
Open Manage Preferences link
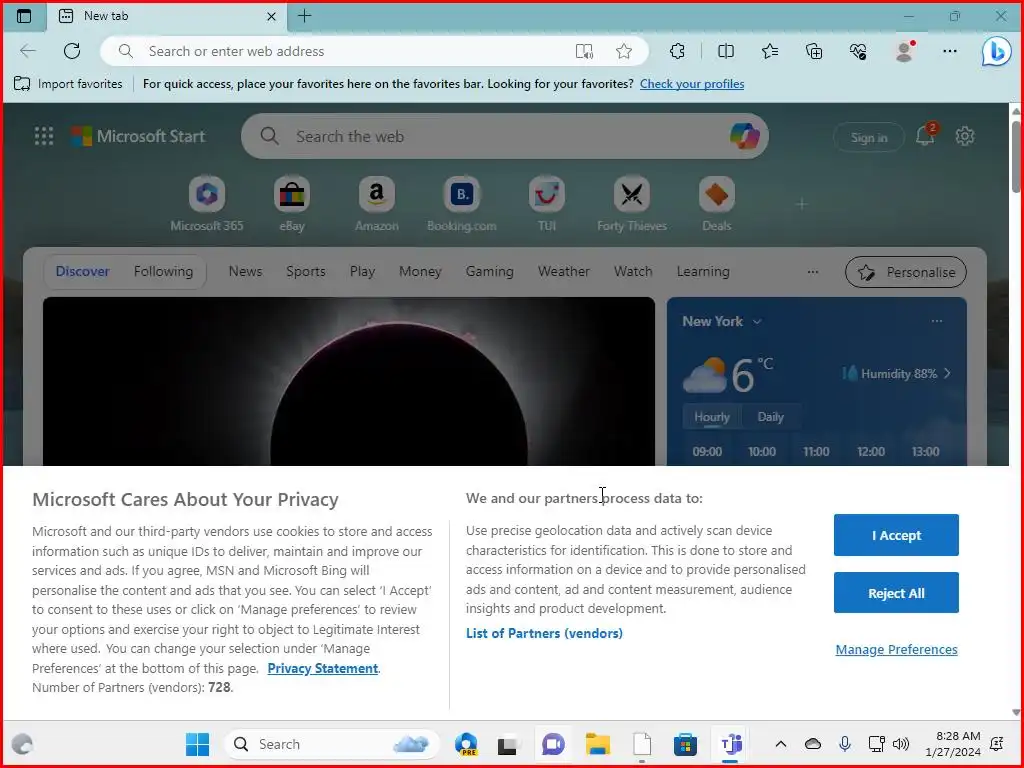(x=897, y=649)
